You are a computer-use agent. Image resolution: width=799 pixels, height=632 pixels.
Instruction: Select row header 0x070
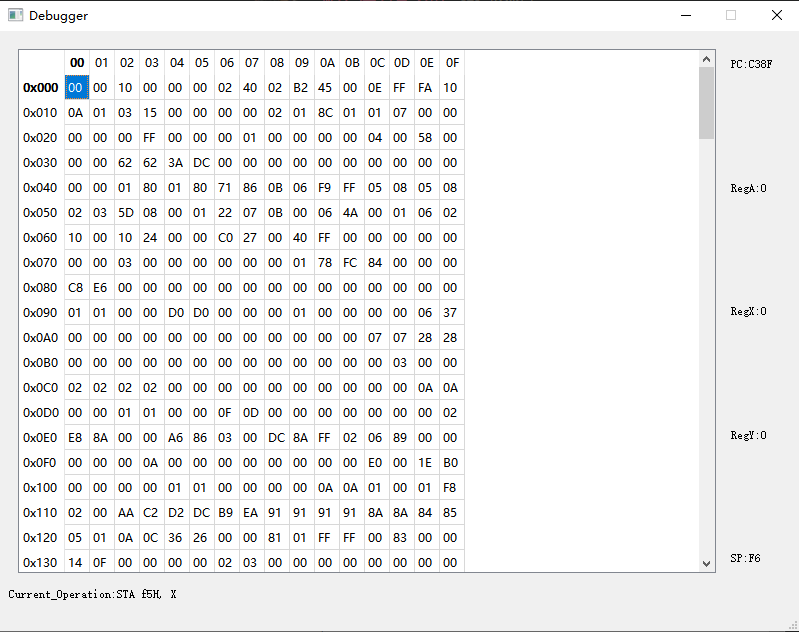(x=42, y=262)
